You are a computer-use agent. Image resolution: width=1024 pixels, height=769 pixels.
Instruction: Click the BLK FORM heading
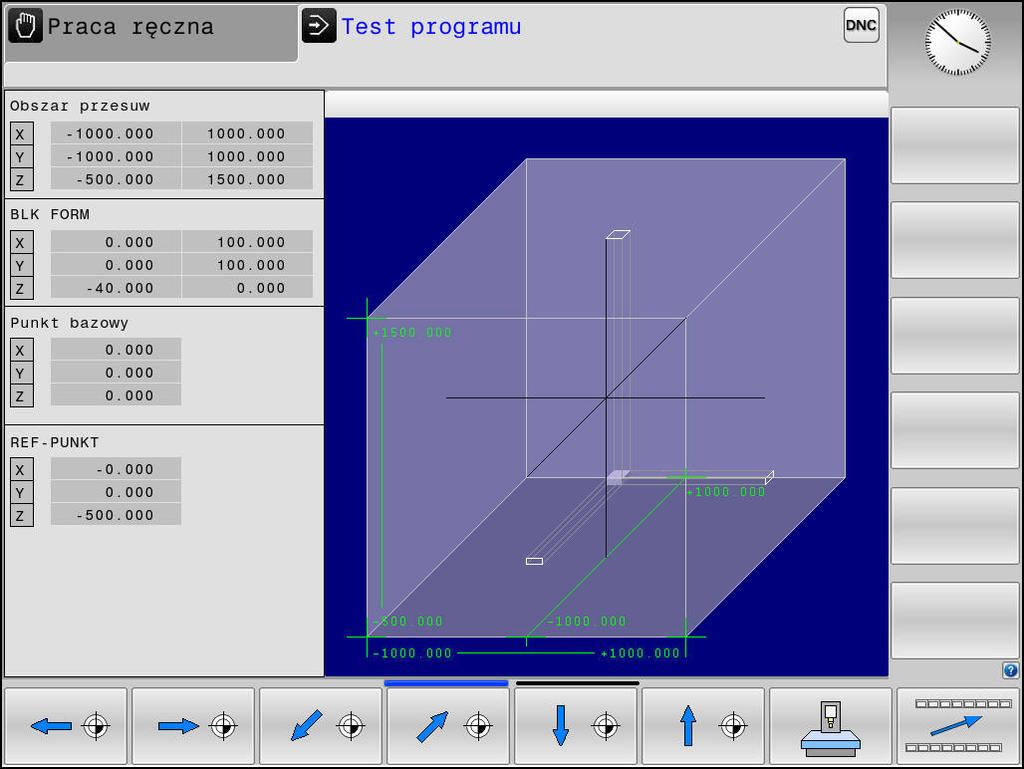point(50,214)
